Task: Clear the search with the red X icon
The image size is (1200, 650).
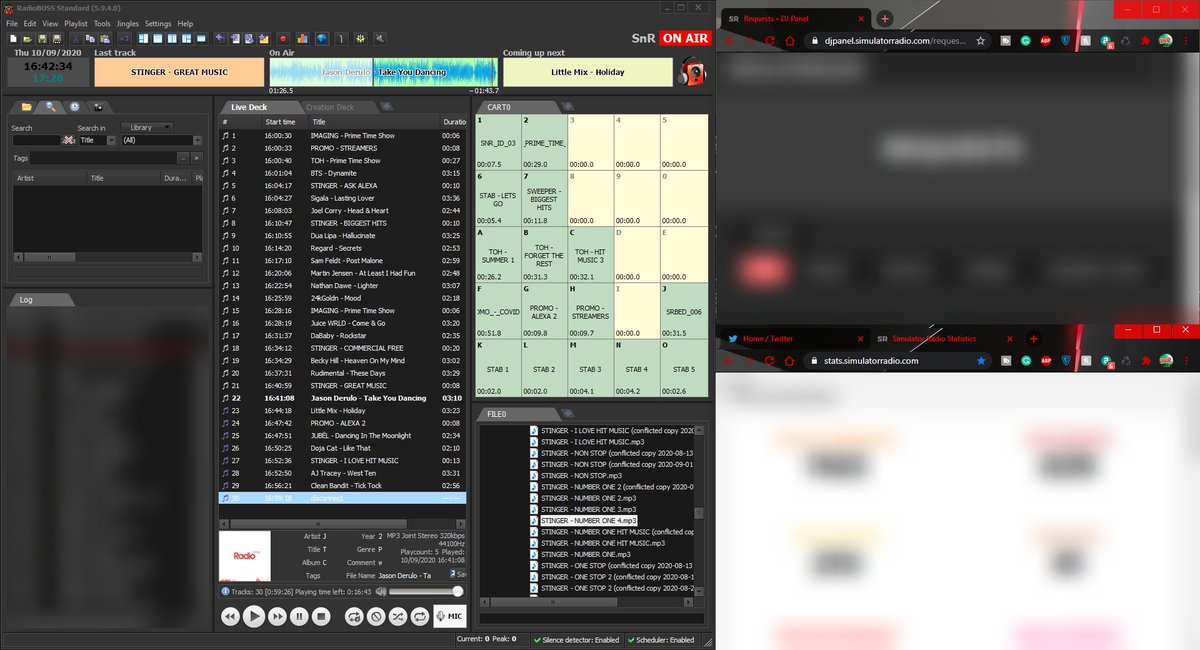Action: pyautogui.click(x=68, y=140)
